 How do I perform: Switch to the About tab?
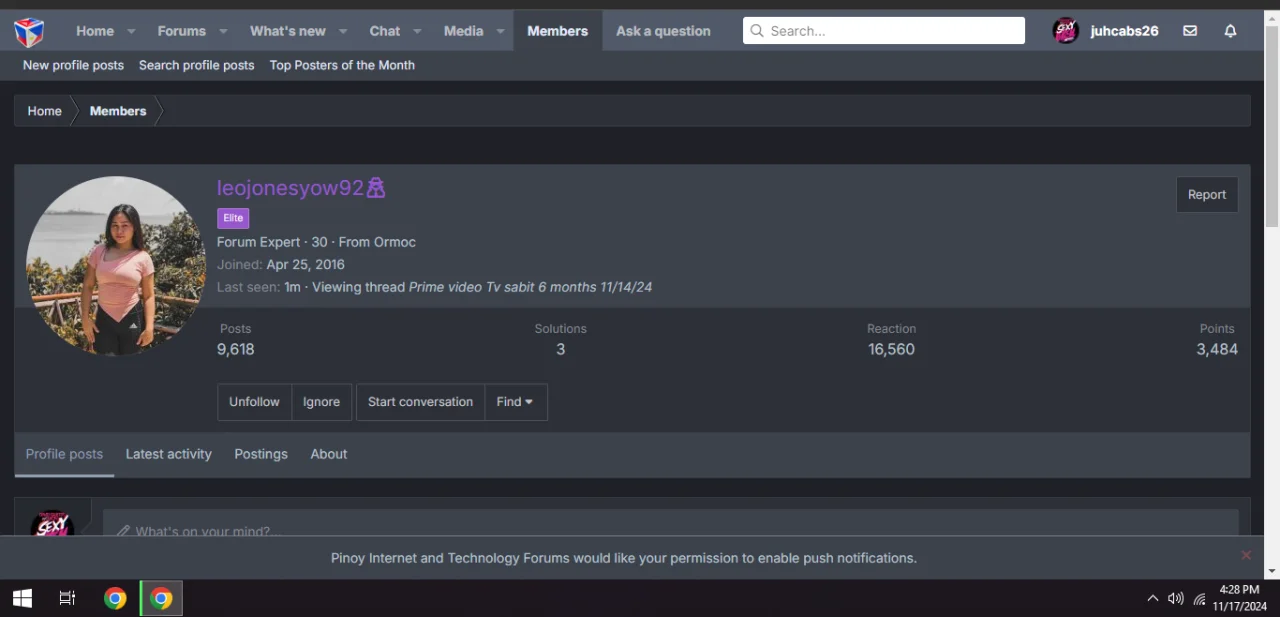(328, 454)
